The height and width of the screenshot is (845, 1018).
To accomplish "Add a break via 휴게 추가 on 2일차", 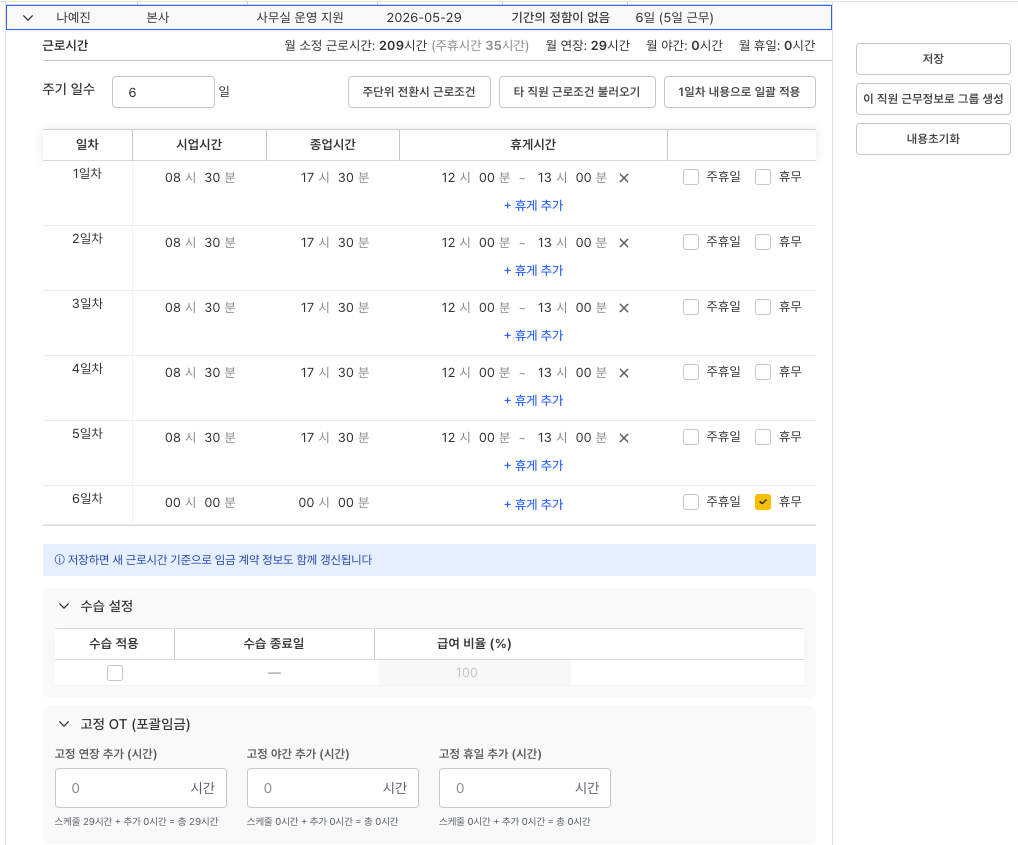I will (533, 271).
